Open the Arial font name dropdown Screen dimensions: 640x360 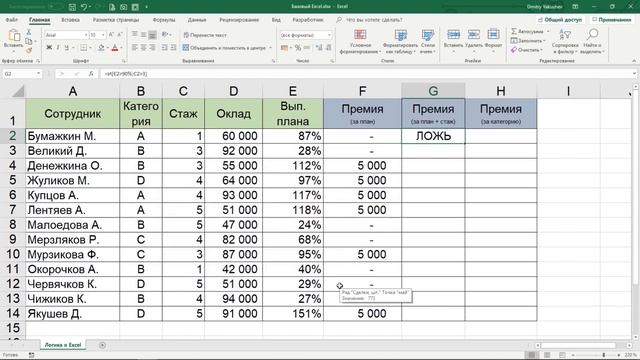[x=86, y=35]
